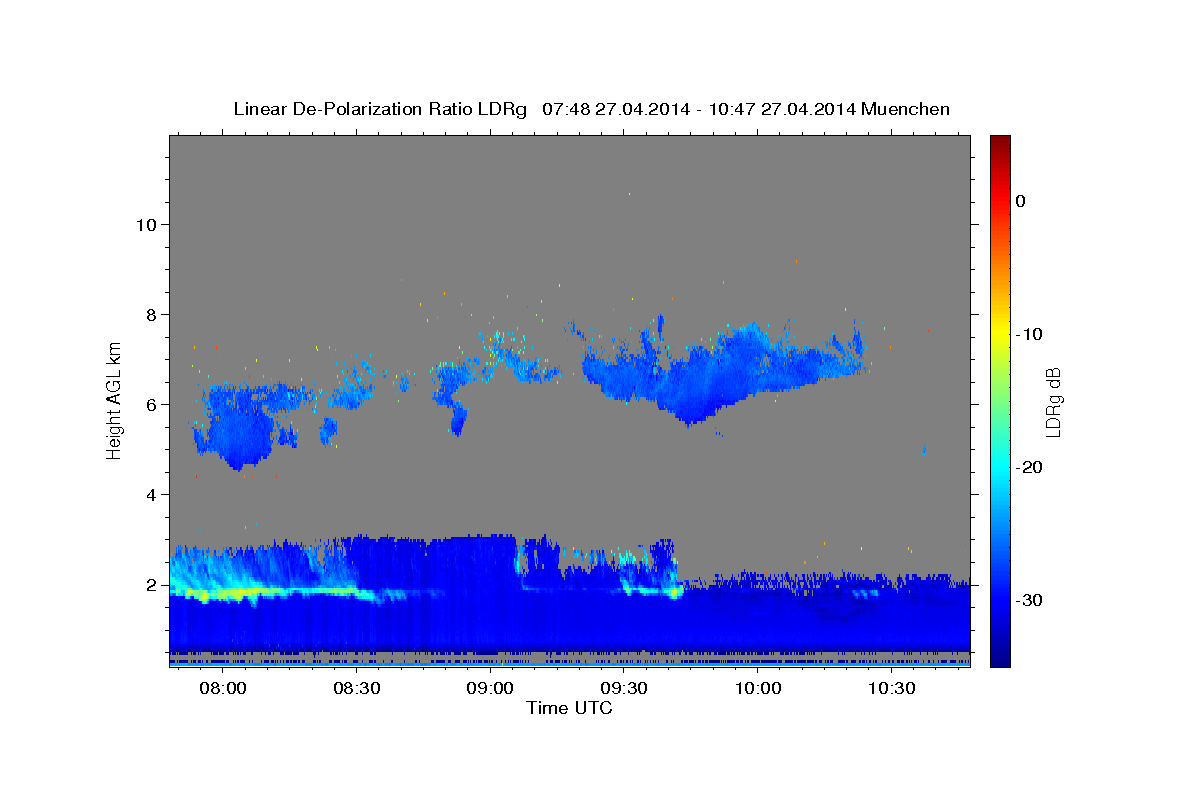This screenshot has height=800, width=1200.
Task: Click the height tick label 6
Action: [150, 404]
